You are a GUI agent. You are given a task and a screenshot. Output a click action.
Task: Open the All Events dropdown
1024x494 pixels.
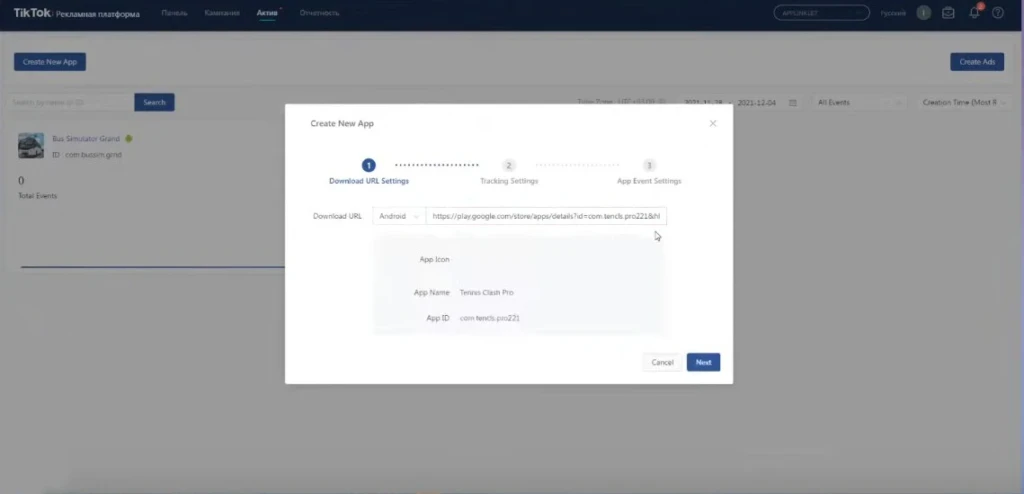(x=858, y=103)
